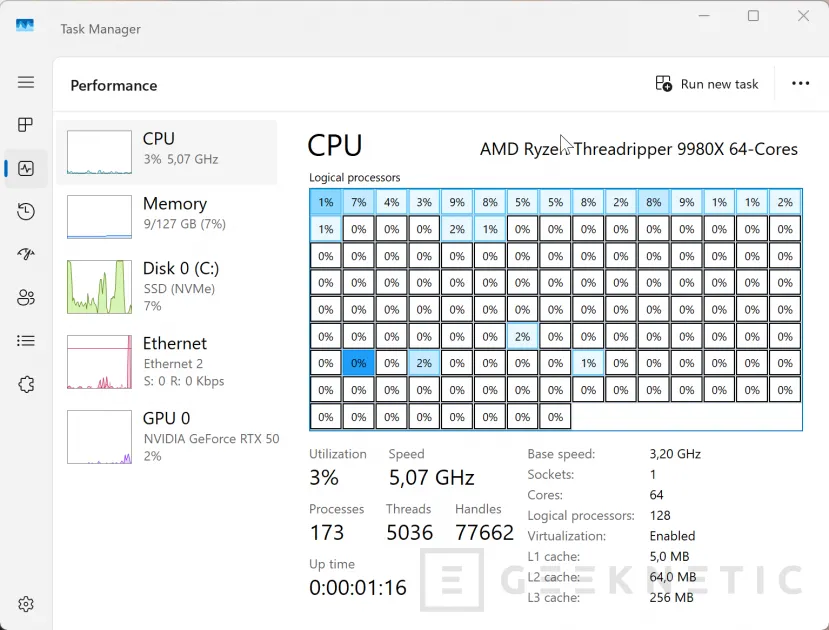Close the Task Manager window

pyautogui.click(x=803, y=16)
